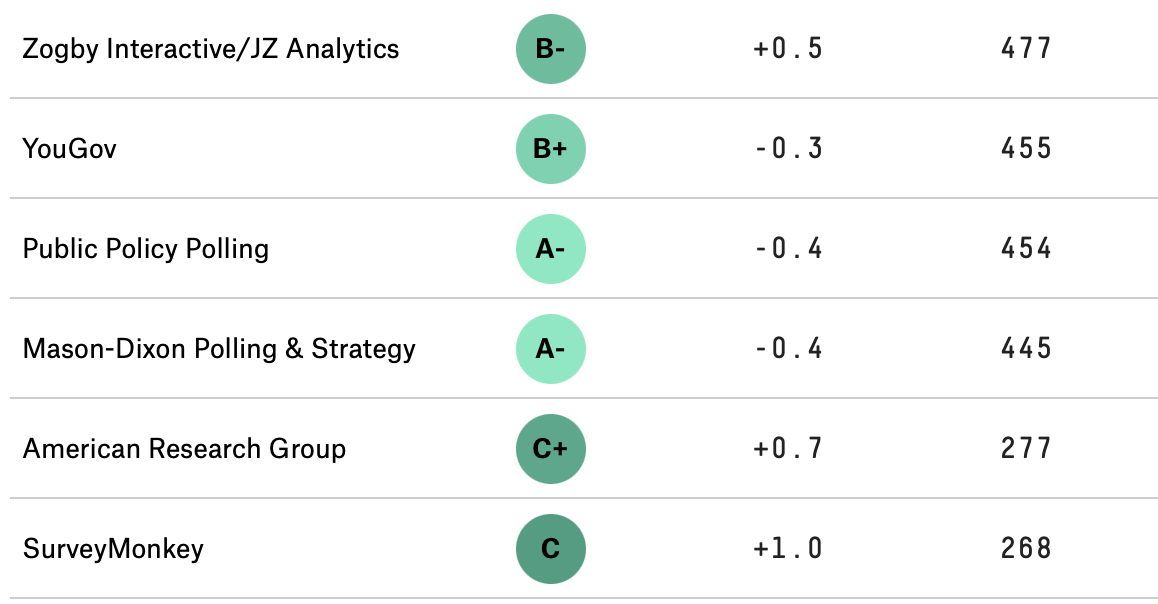The image size is (1158, 604).
Task: Click the +0.7 value for American Research Group
Action: pyautogui.click(x=787, y=449)
